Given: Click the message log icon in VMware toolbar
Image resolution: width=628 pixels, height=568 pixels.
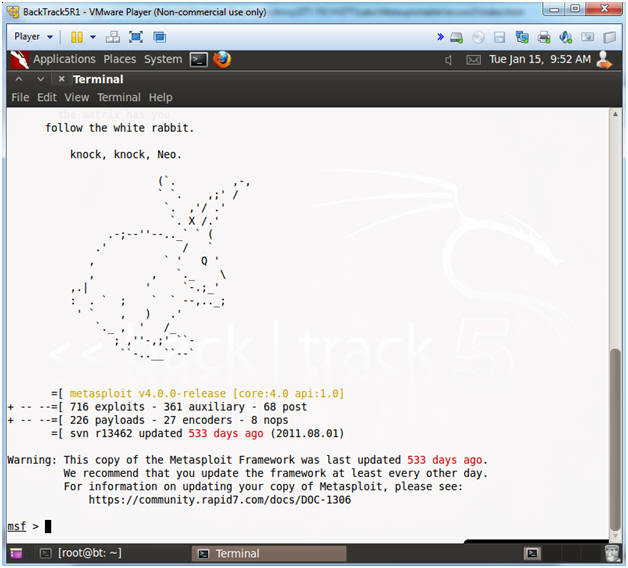Looking at the screenshot, I should pos(609,38).
